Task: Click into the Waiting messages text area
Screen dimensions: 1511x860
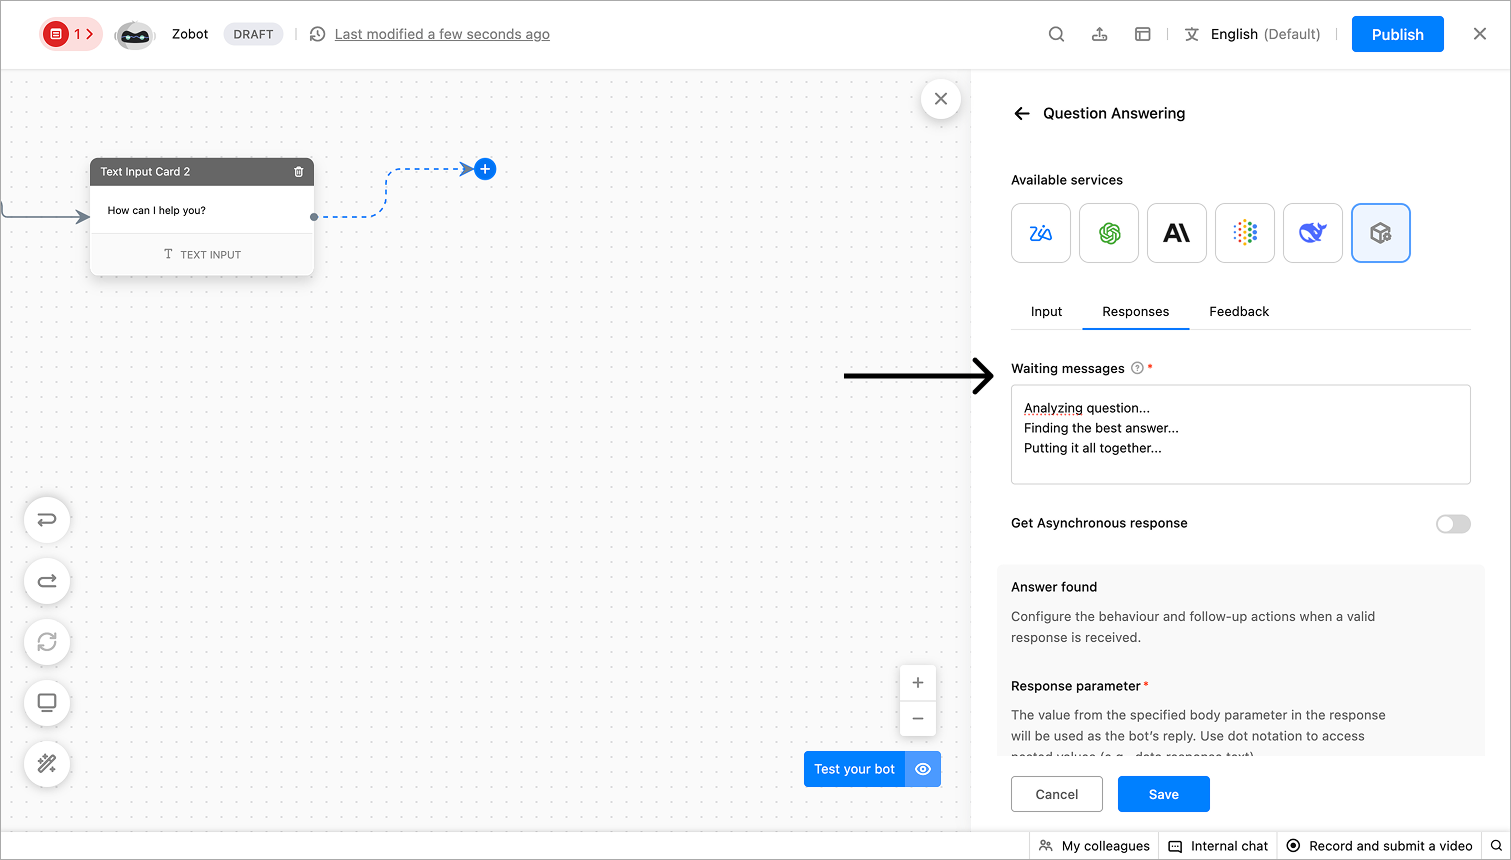Action: click(x=1241, y=434)
